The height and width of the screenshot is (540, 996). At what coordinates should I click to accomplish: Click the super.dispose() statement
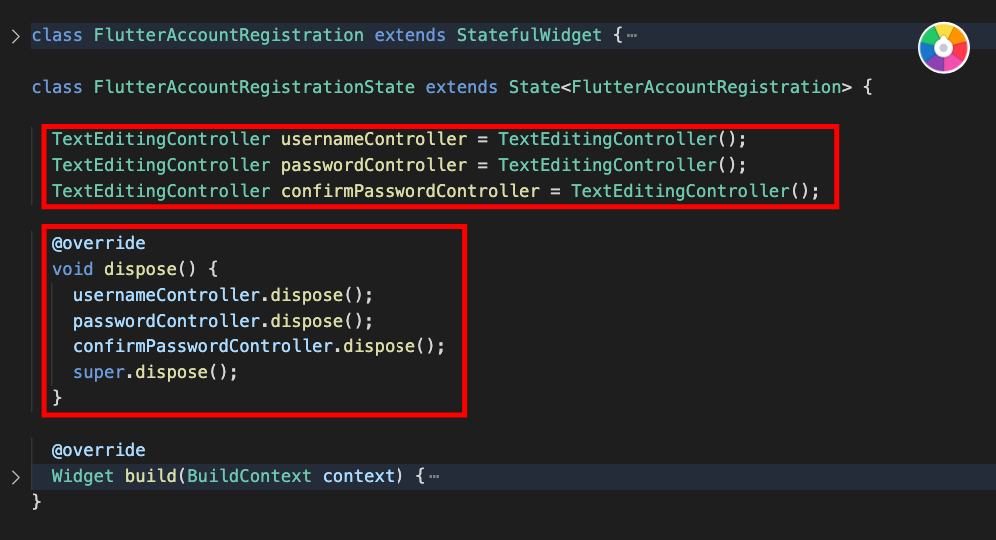click(155, 372)
